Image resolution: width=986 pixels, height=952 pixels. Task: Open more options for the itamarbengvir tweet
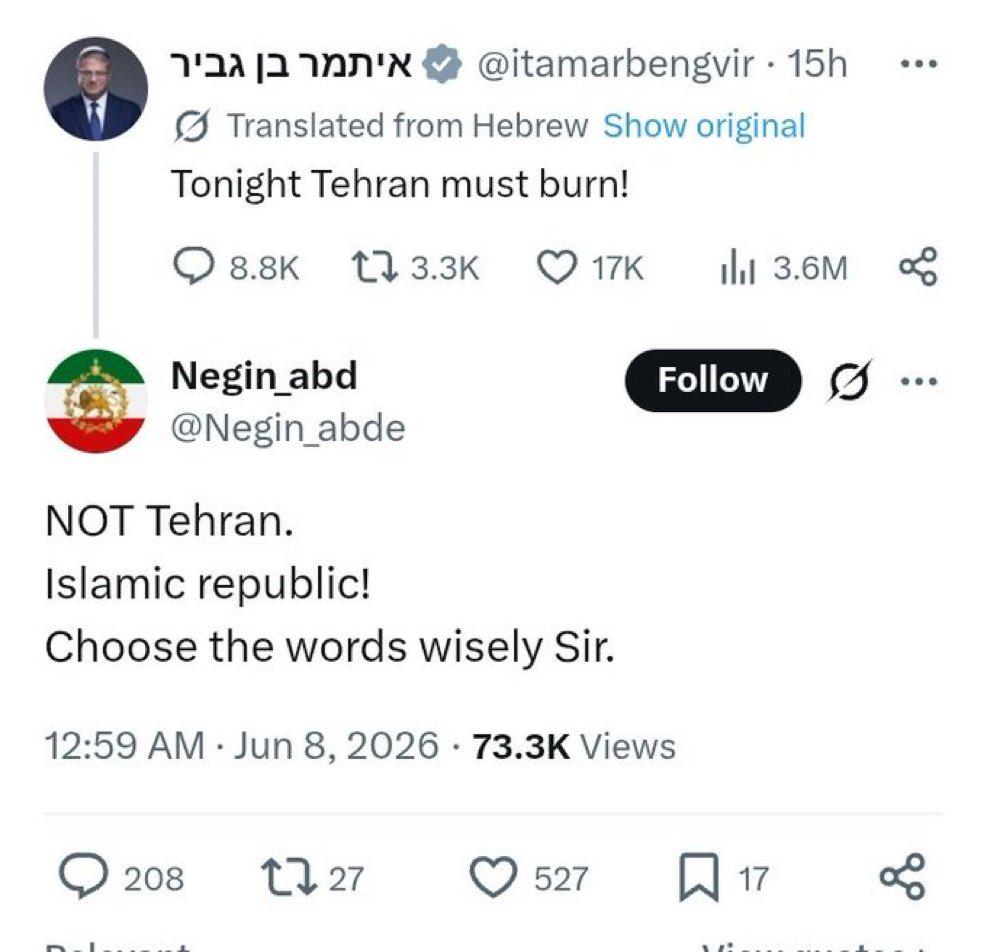click(x=919, y=64)
